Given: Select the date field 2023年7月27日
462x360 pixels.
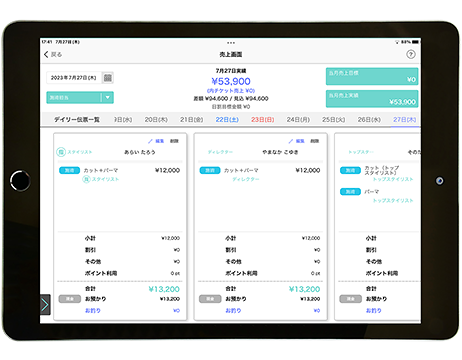Looking at the screenshot, I should point(74,78).
